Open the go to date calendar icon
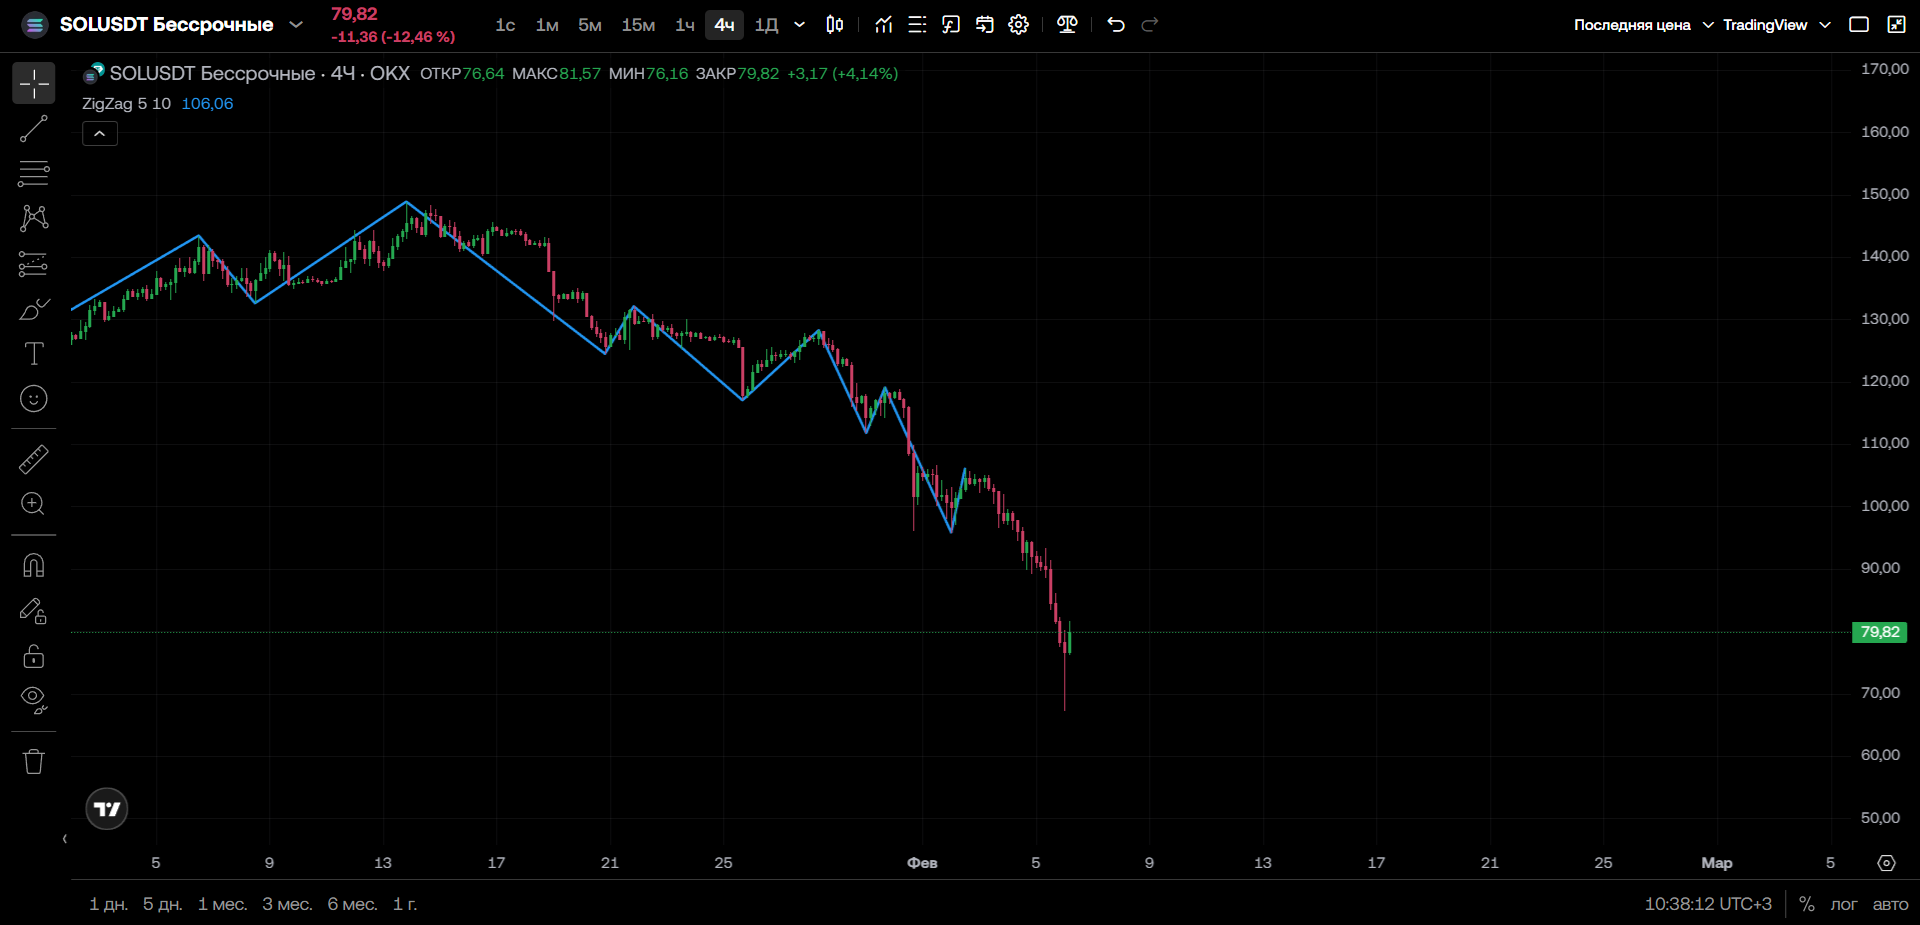The width and height of the screenshot is (1920, 925). coord(985,25)
